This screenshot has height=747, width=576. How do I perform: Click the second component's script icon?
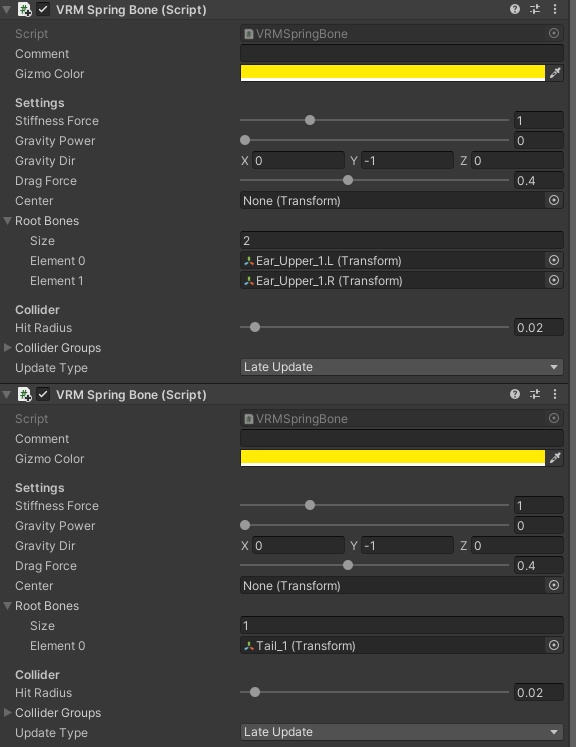coord(24,394)
